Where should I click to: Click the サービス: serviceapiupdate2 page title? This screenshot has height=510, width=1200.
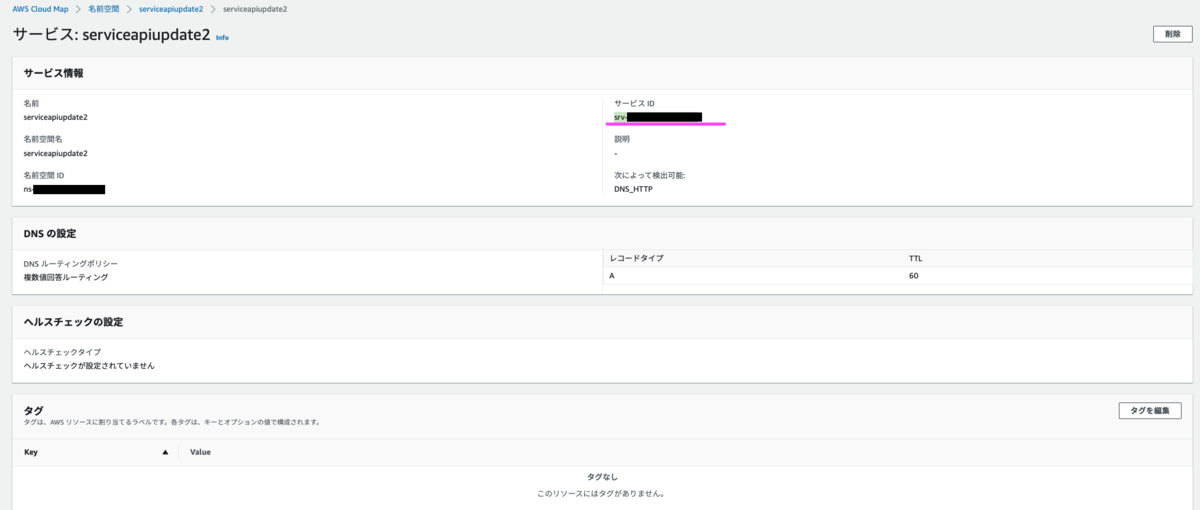tap(111, 34)
